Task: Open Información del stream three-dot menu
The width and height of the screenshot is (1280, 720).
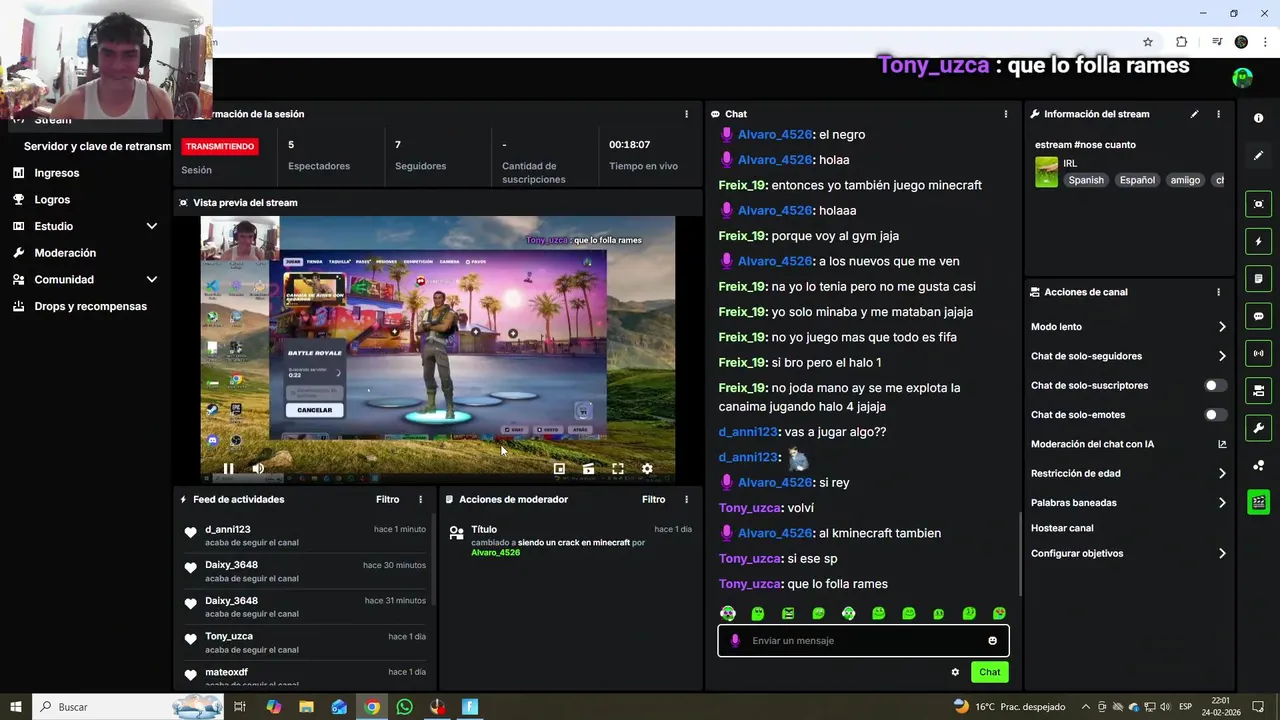Action: click(1218, 114)
